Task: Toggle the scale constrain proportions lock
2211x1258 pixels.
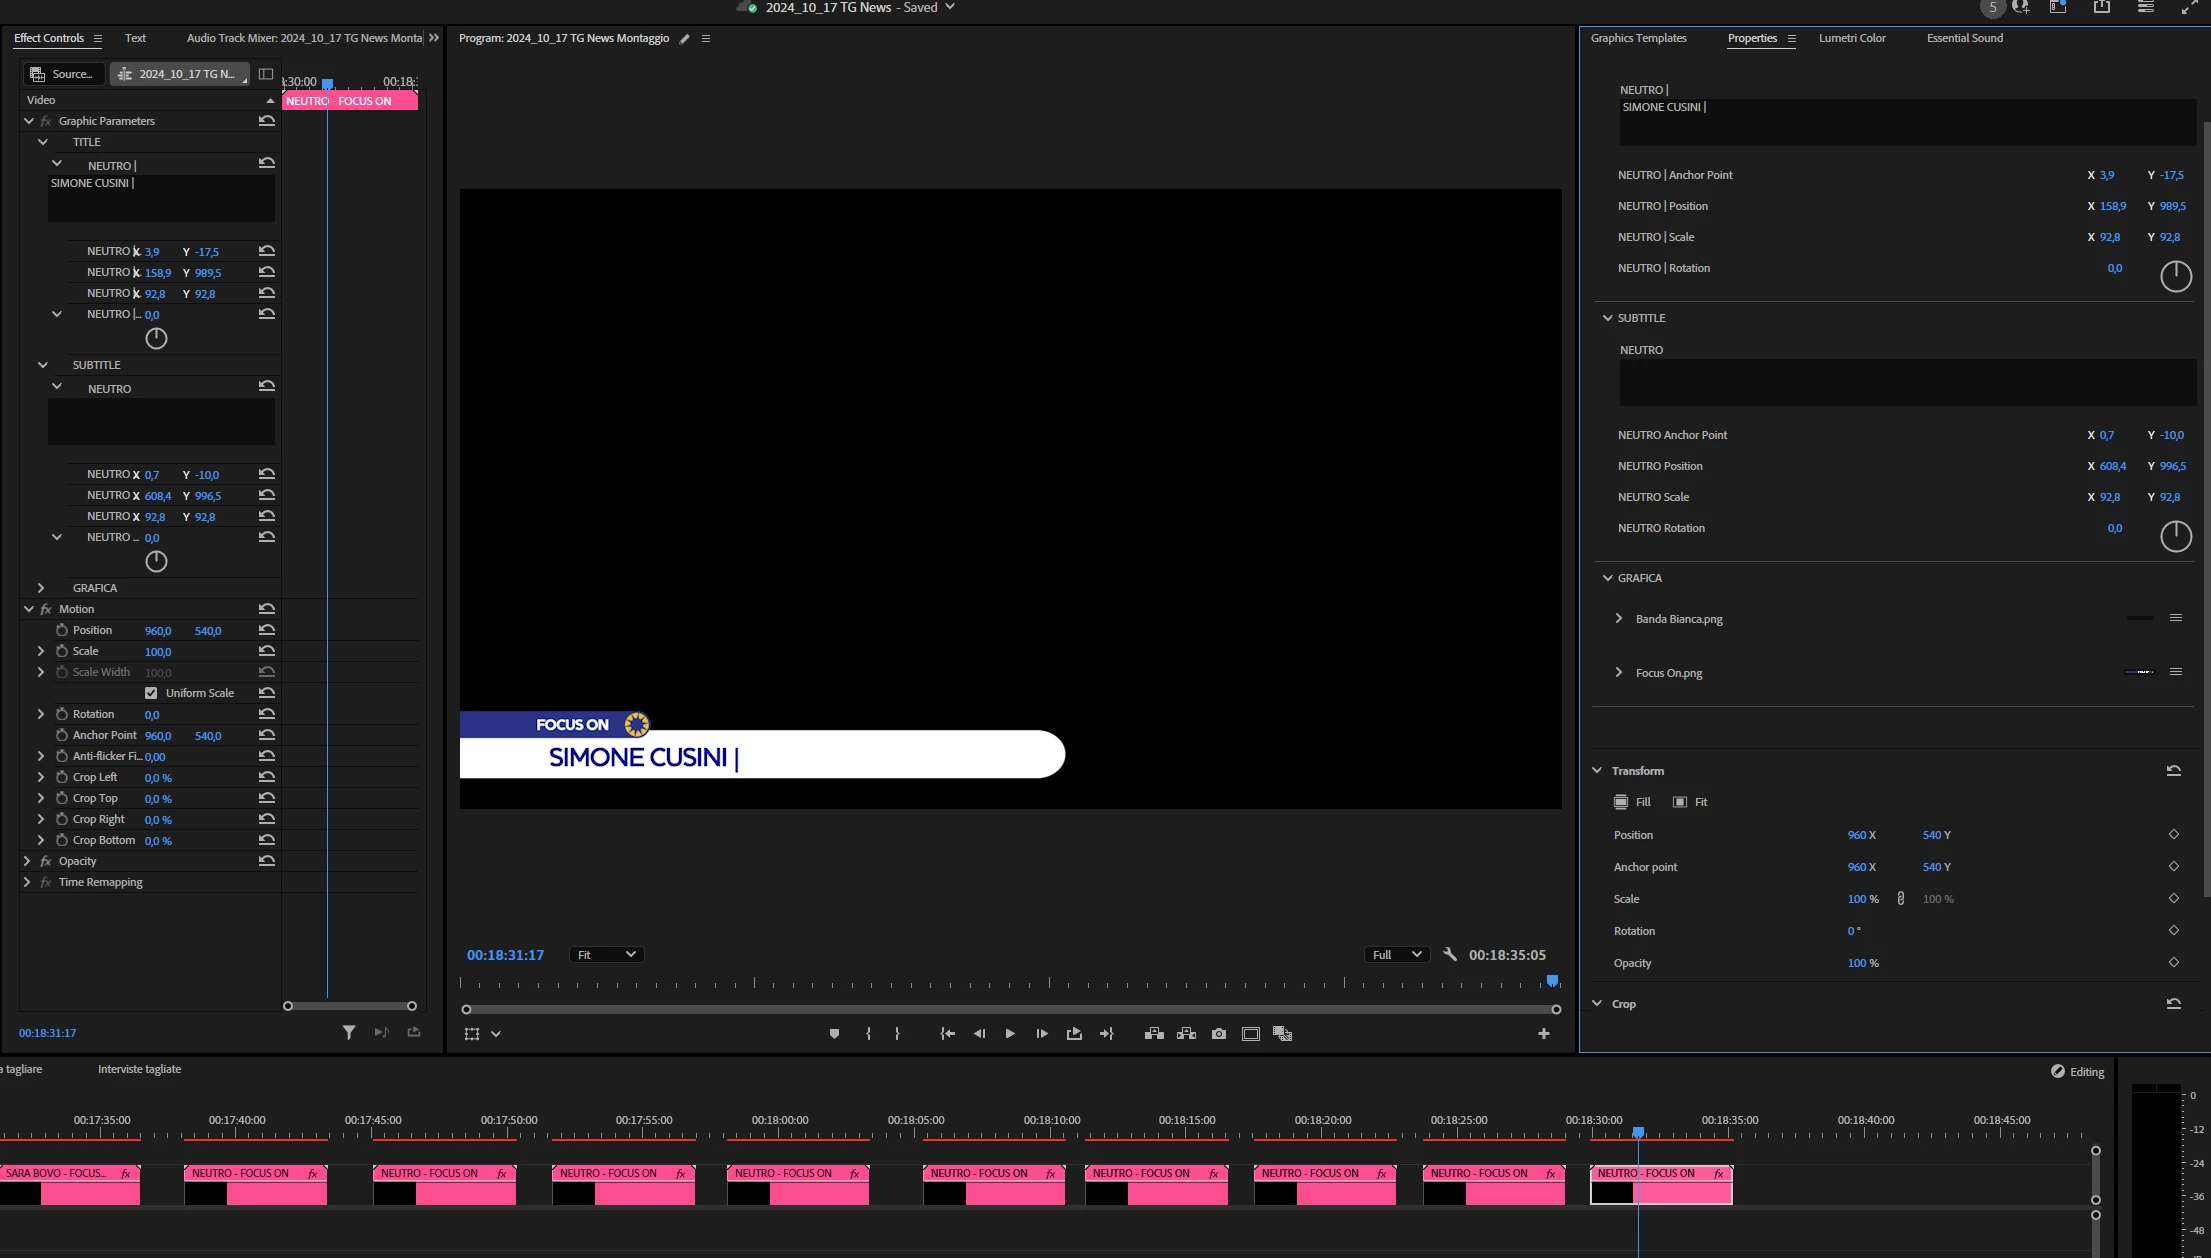Action: (x=1900, y=899)
